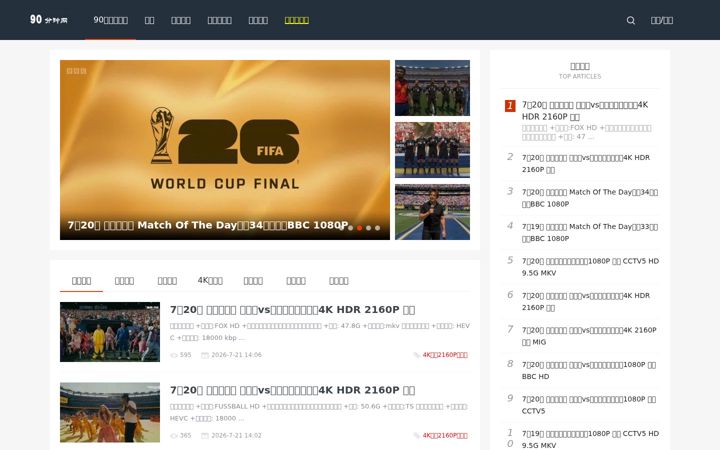Open Top Articles rank 6 4K HDR 2160P entry

586,301
